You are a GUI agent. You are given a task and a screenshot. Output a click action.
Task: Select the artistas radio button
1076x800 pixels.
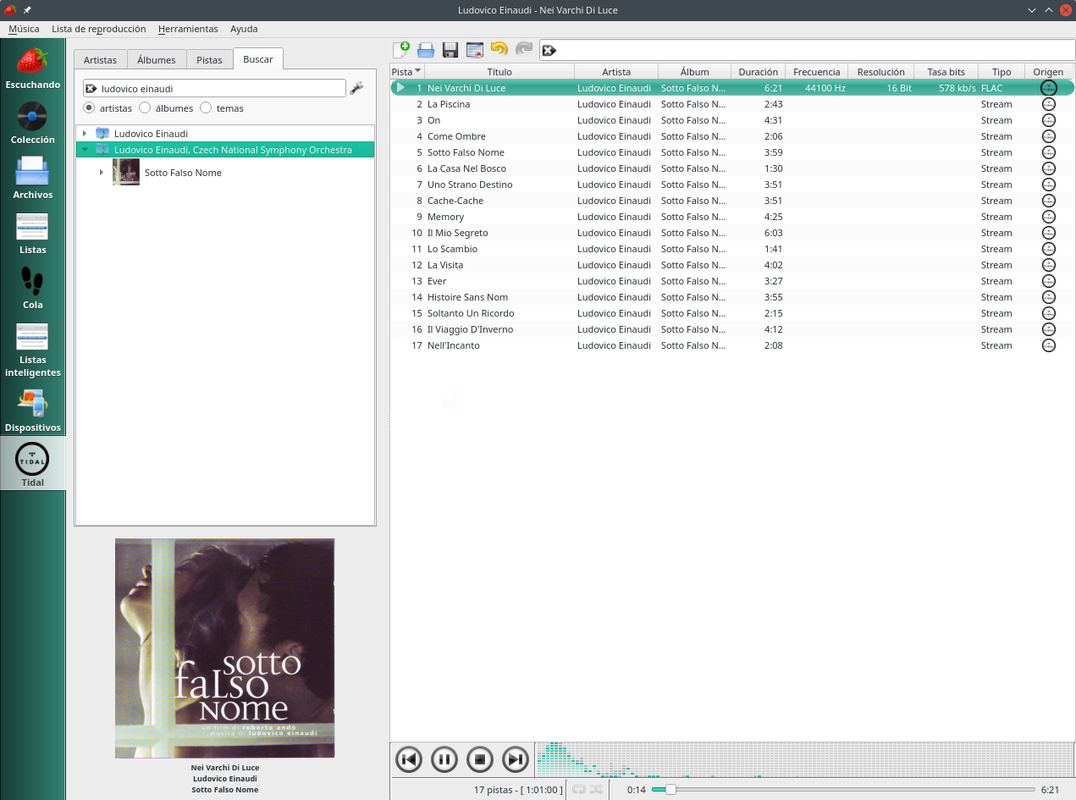[89, 108]
